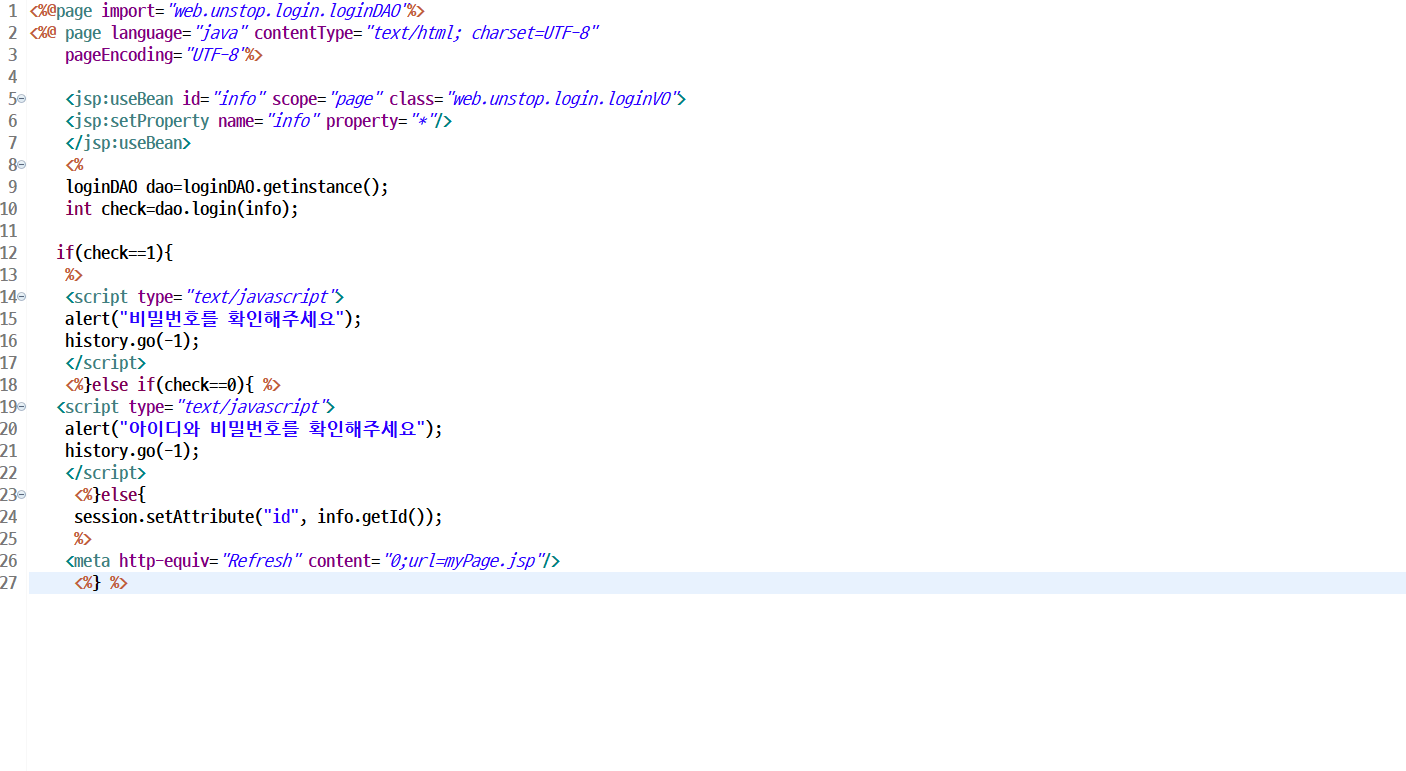Screen dimensions: 1406x771
Task: Click session.setAttribute line 24
Action: click(x=258, y=517)
